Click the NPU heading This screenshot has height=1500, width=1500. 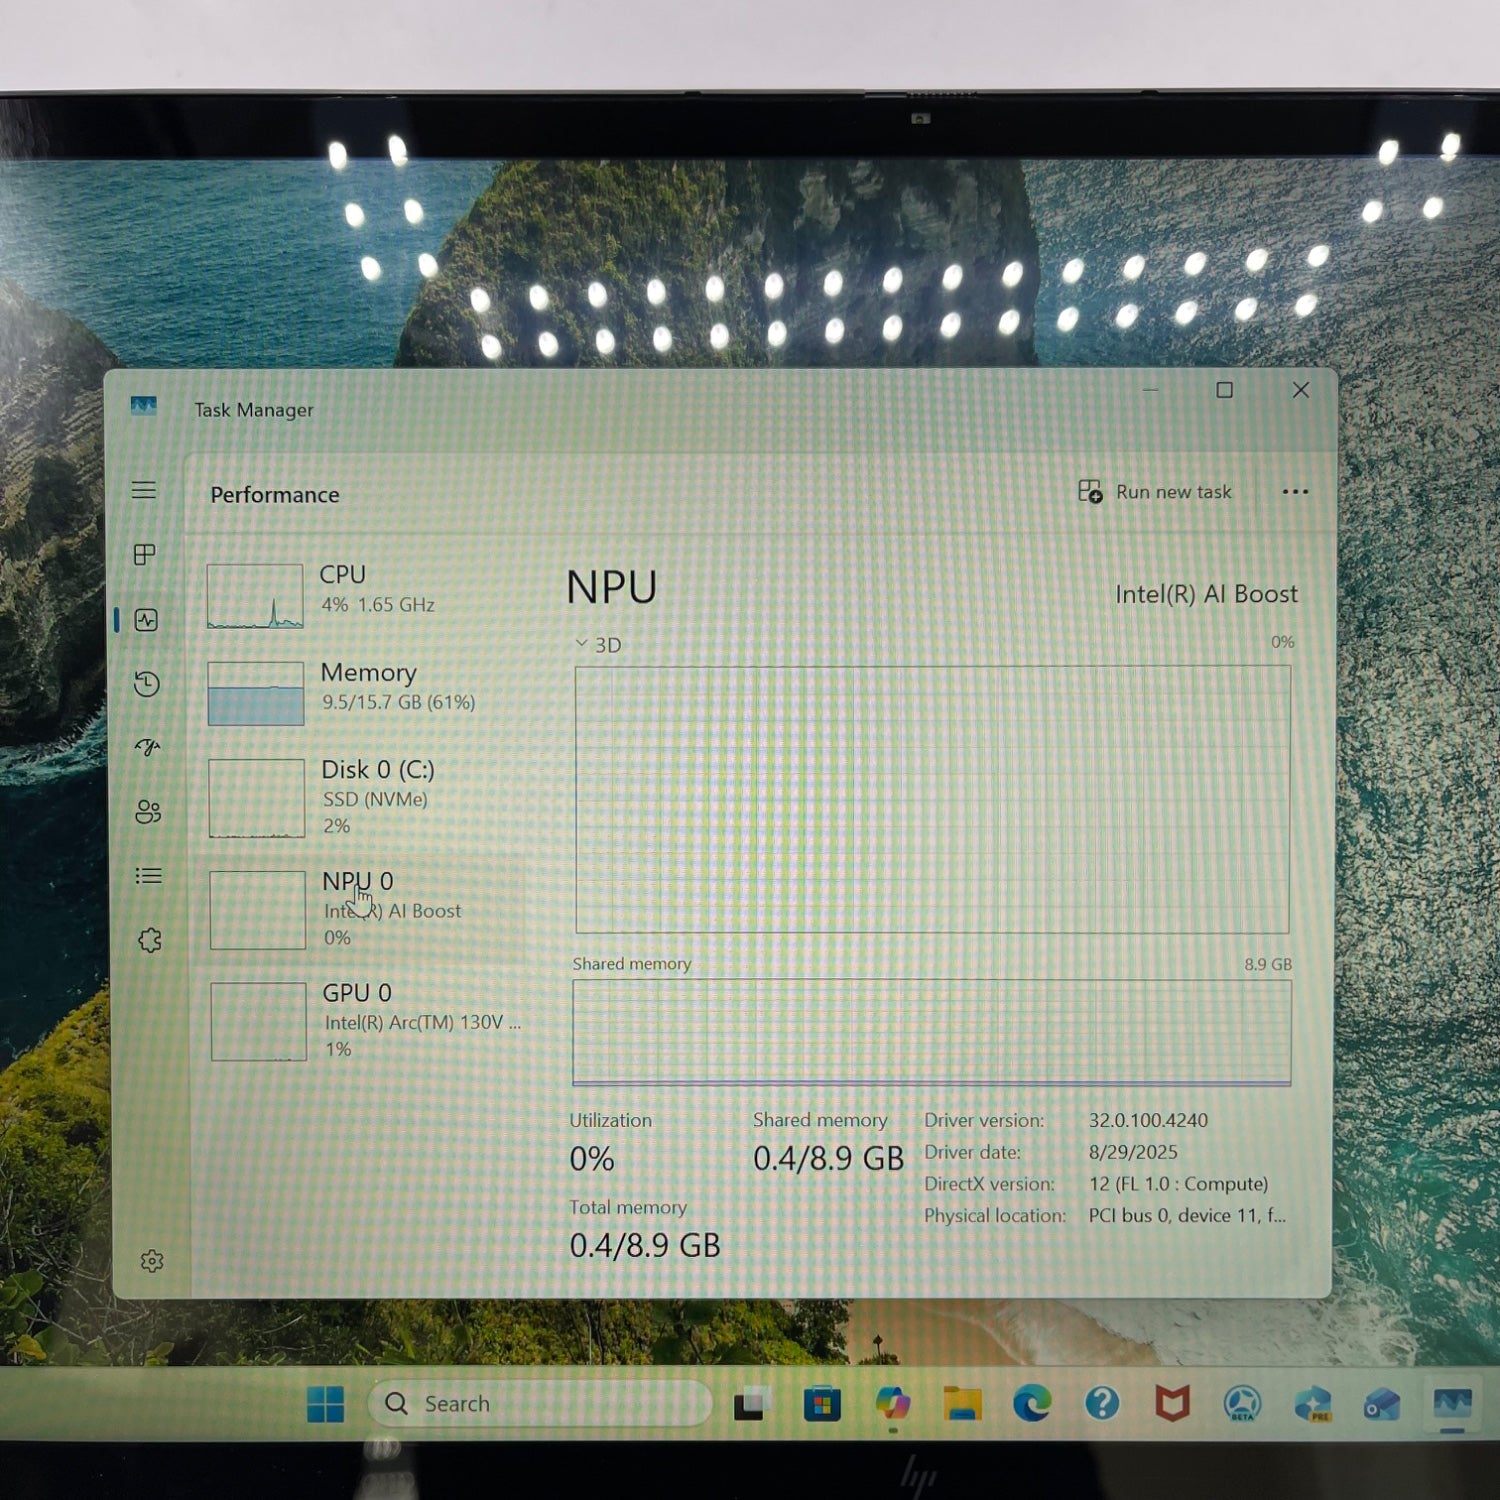(612, 587)
